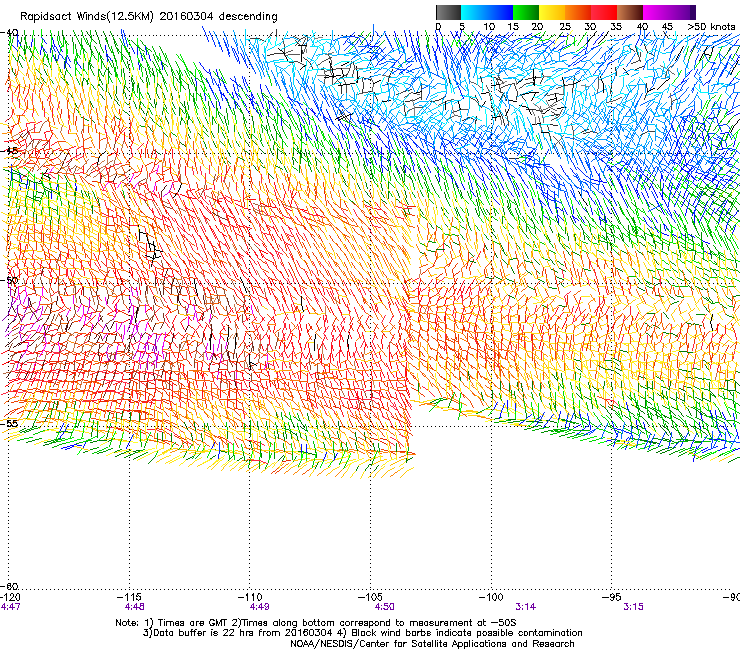740x650 pixels.
Task: Click the '-50' latitude axis label
Action: 9,280
